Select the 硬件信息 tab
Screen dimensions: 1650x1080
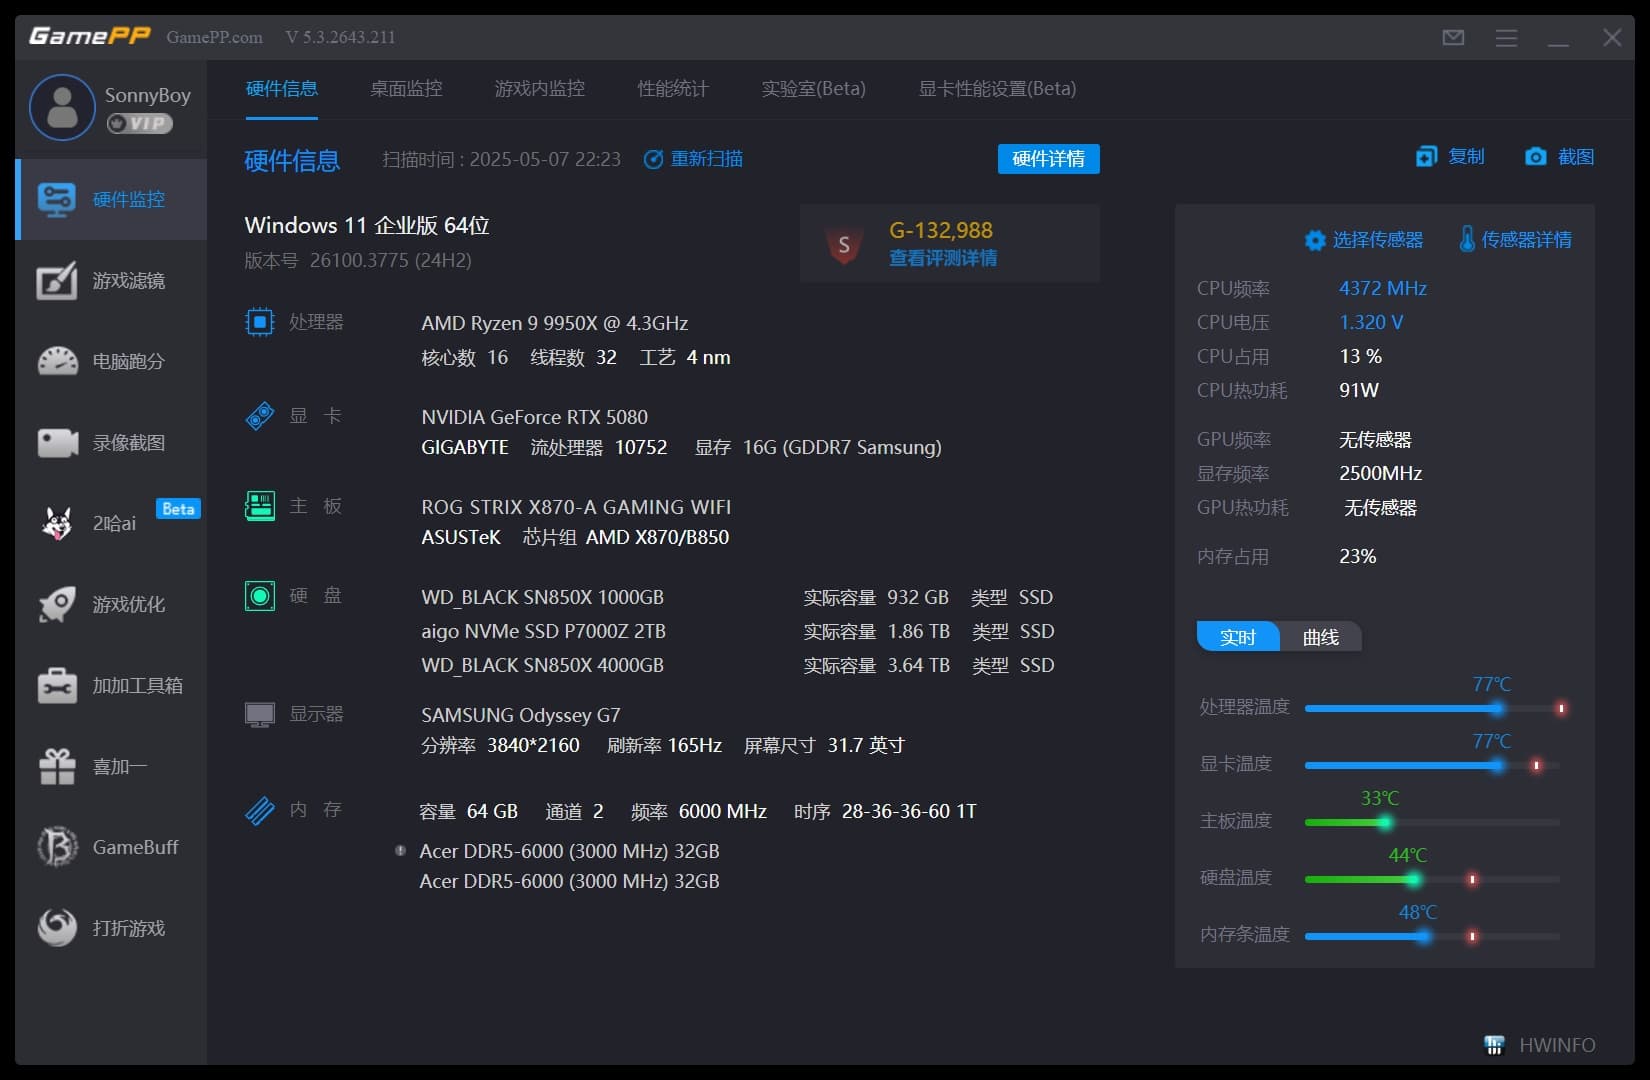tap(282, 89)
